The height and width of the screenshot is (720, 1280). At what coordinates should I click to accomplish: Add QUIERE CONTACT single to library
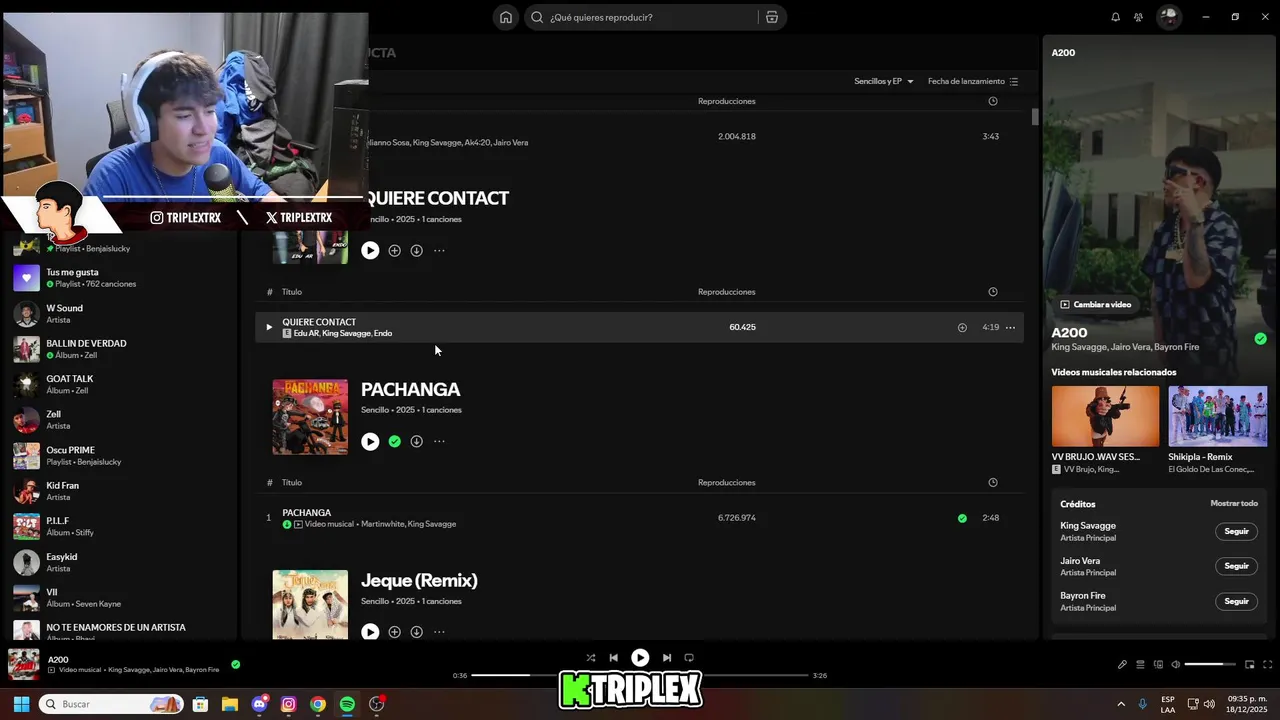point(394,251)
